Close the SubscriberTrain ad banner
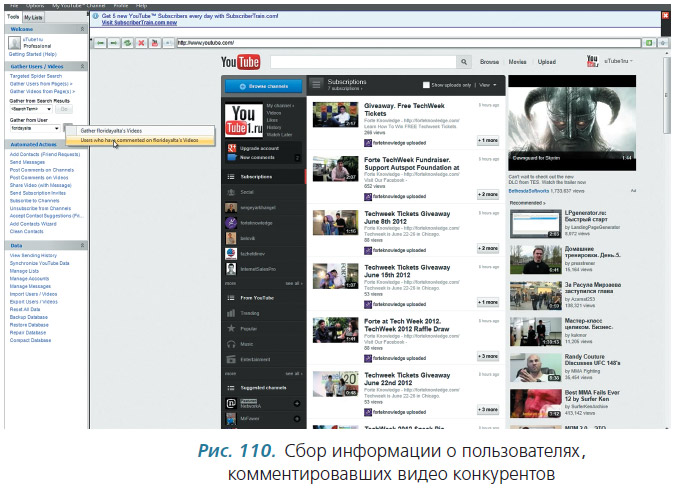This screenshot has height=489, width=677. coord(665,16)
